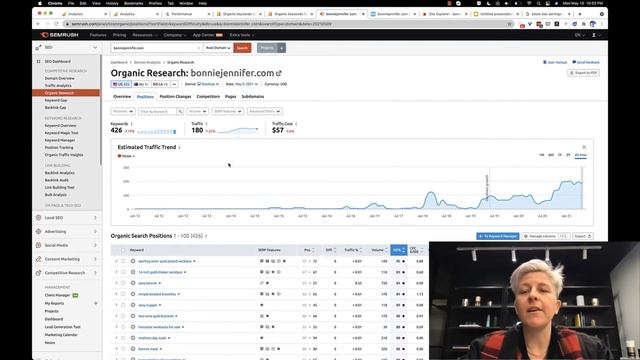Close the Estimated Traffic Trend panel
The width and height of the screenshot is (640, 360).
pyautogui.click(x=584, y=147)
